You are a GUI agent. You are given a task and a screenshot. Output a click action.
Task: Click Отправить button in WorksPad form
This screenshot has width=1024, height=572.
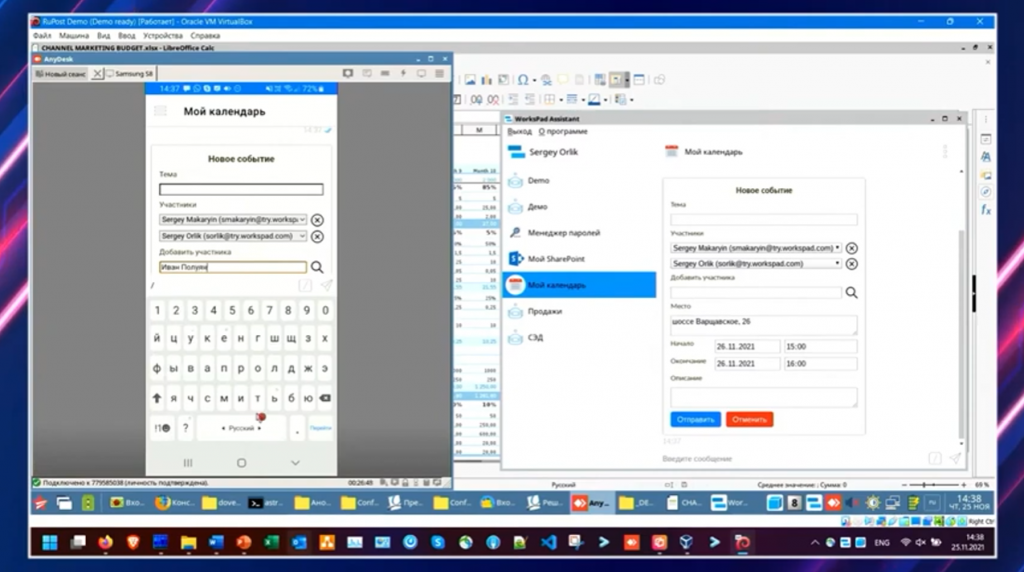696,419
